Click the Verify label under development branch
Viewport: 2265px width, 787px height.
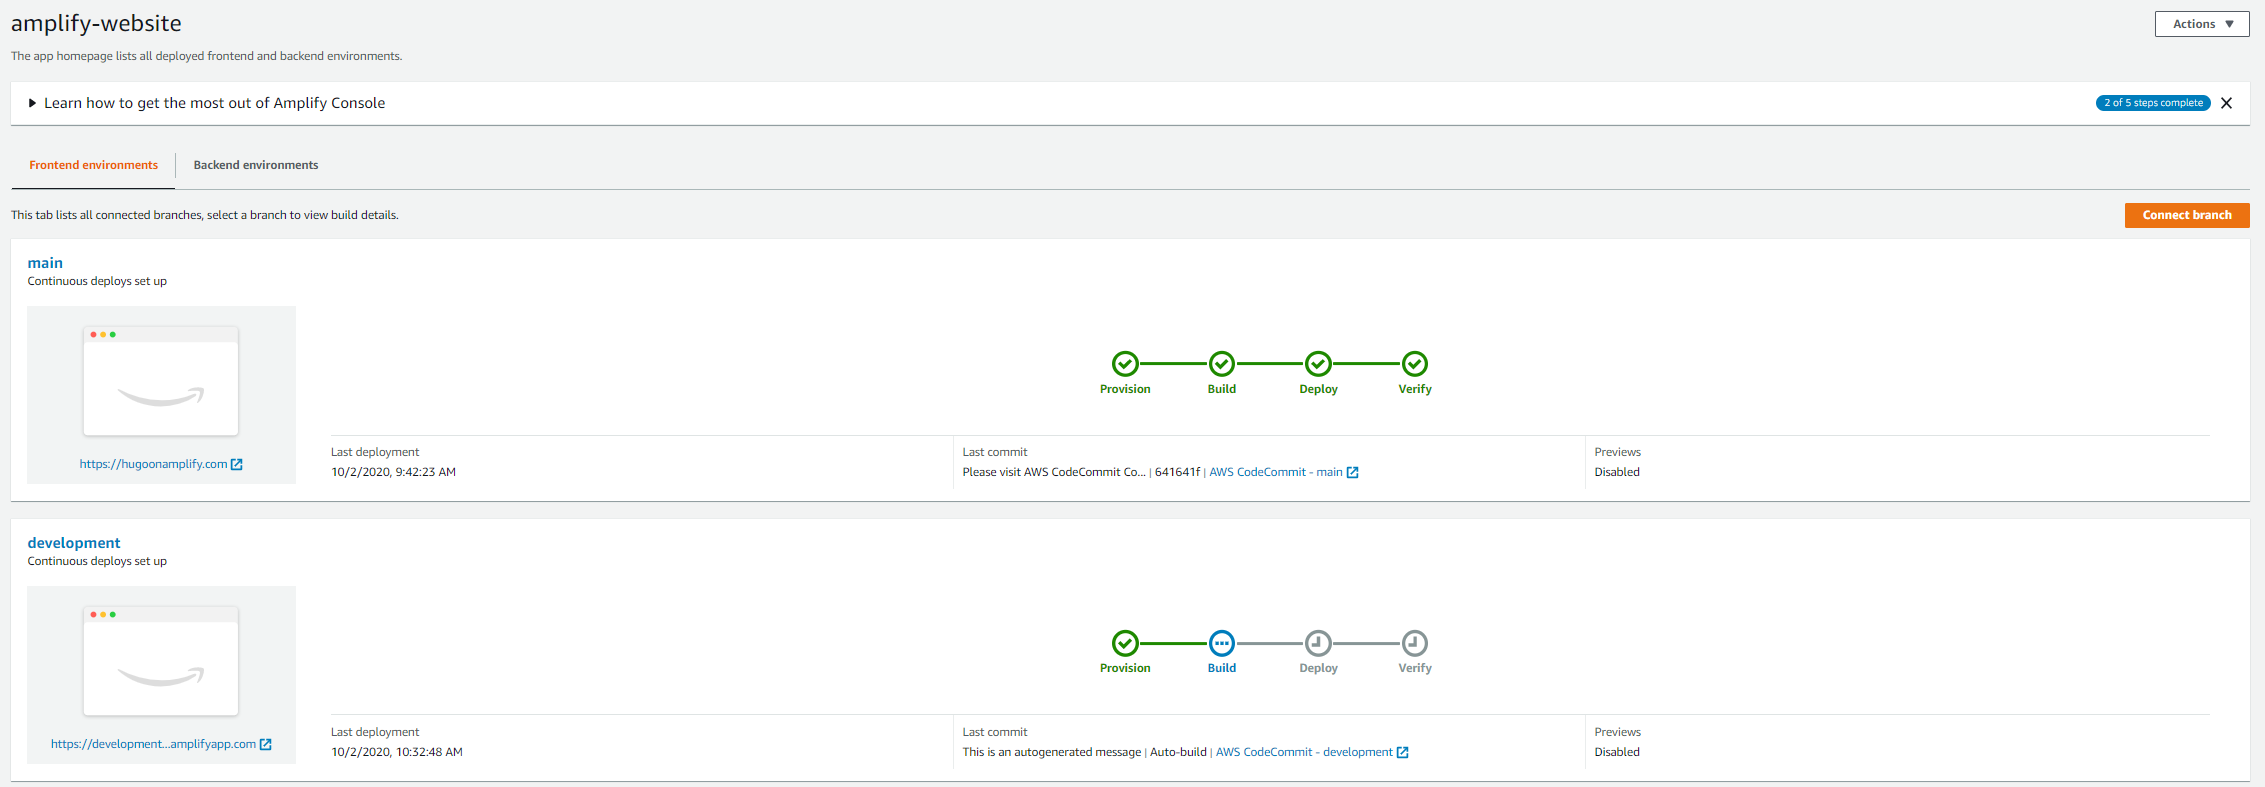1415,668
